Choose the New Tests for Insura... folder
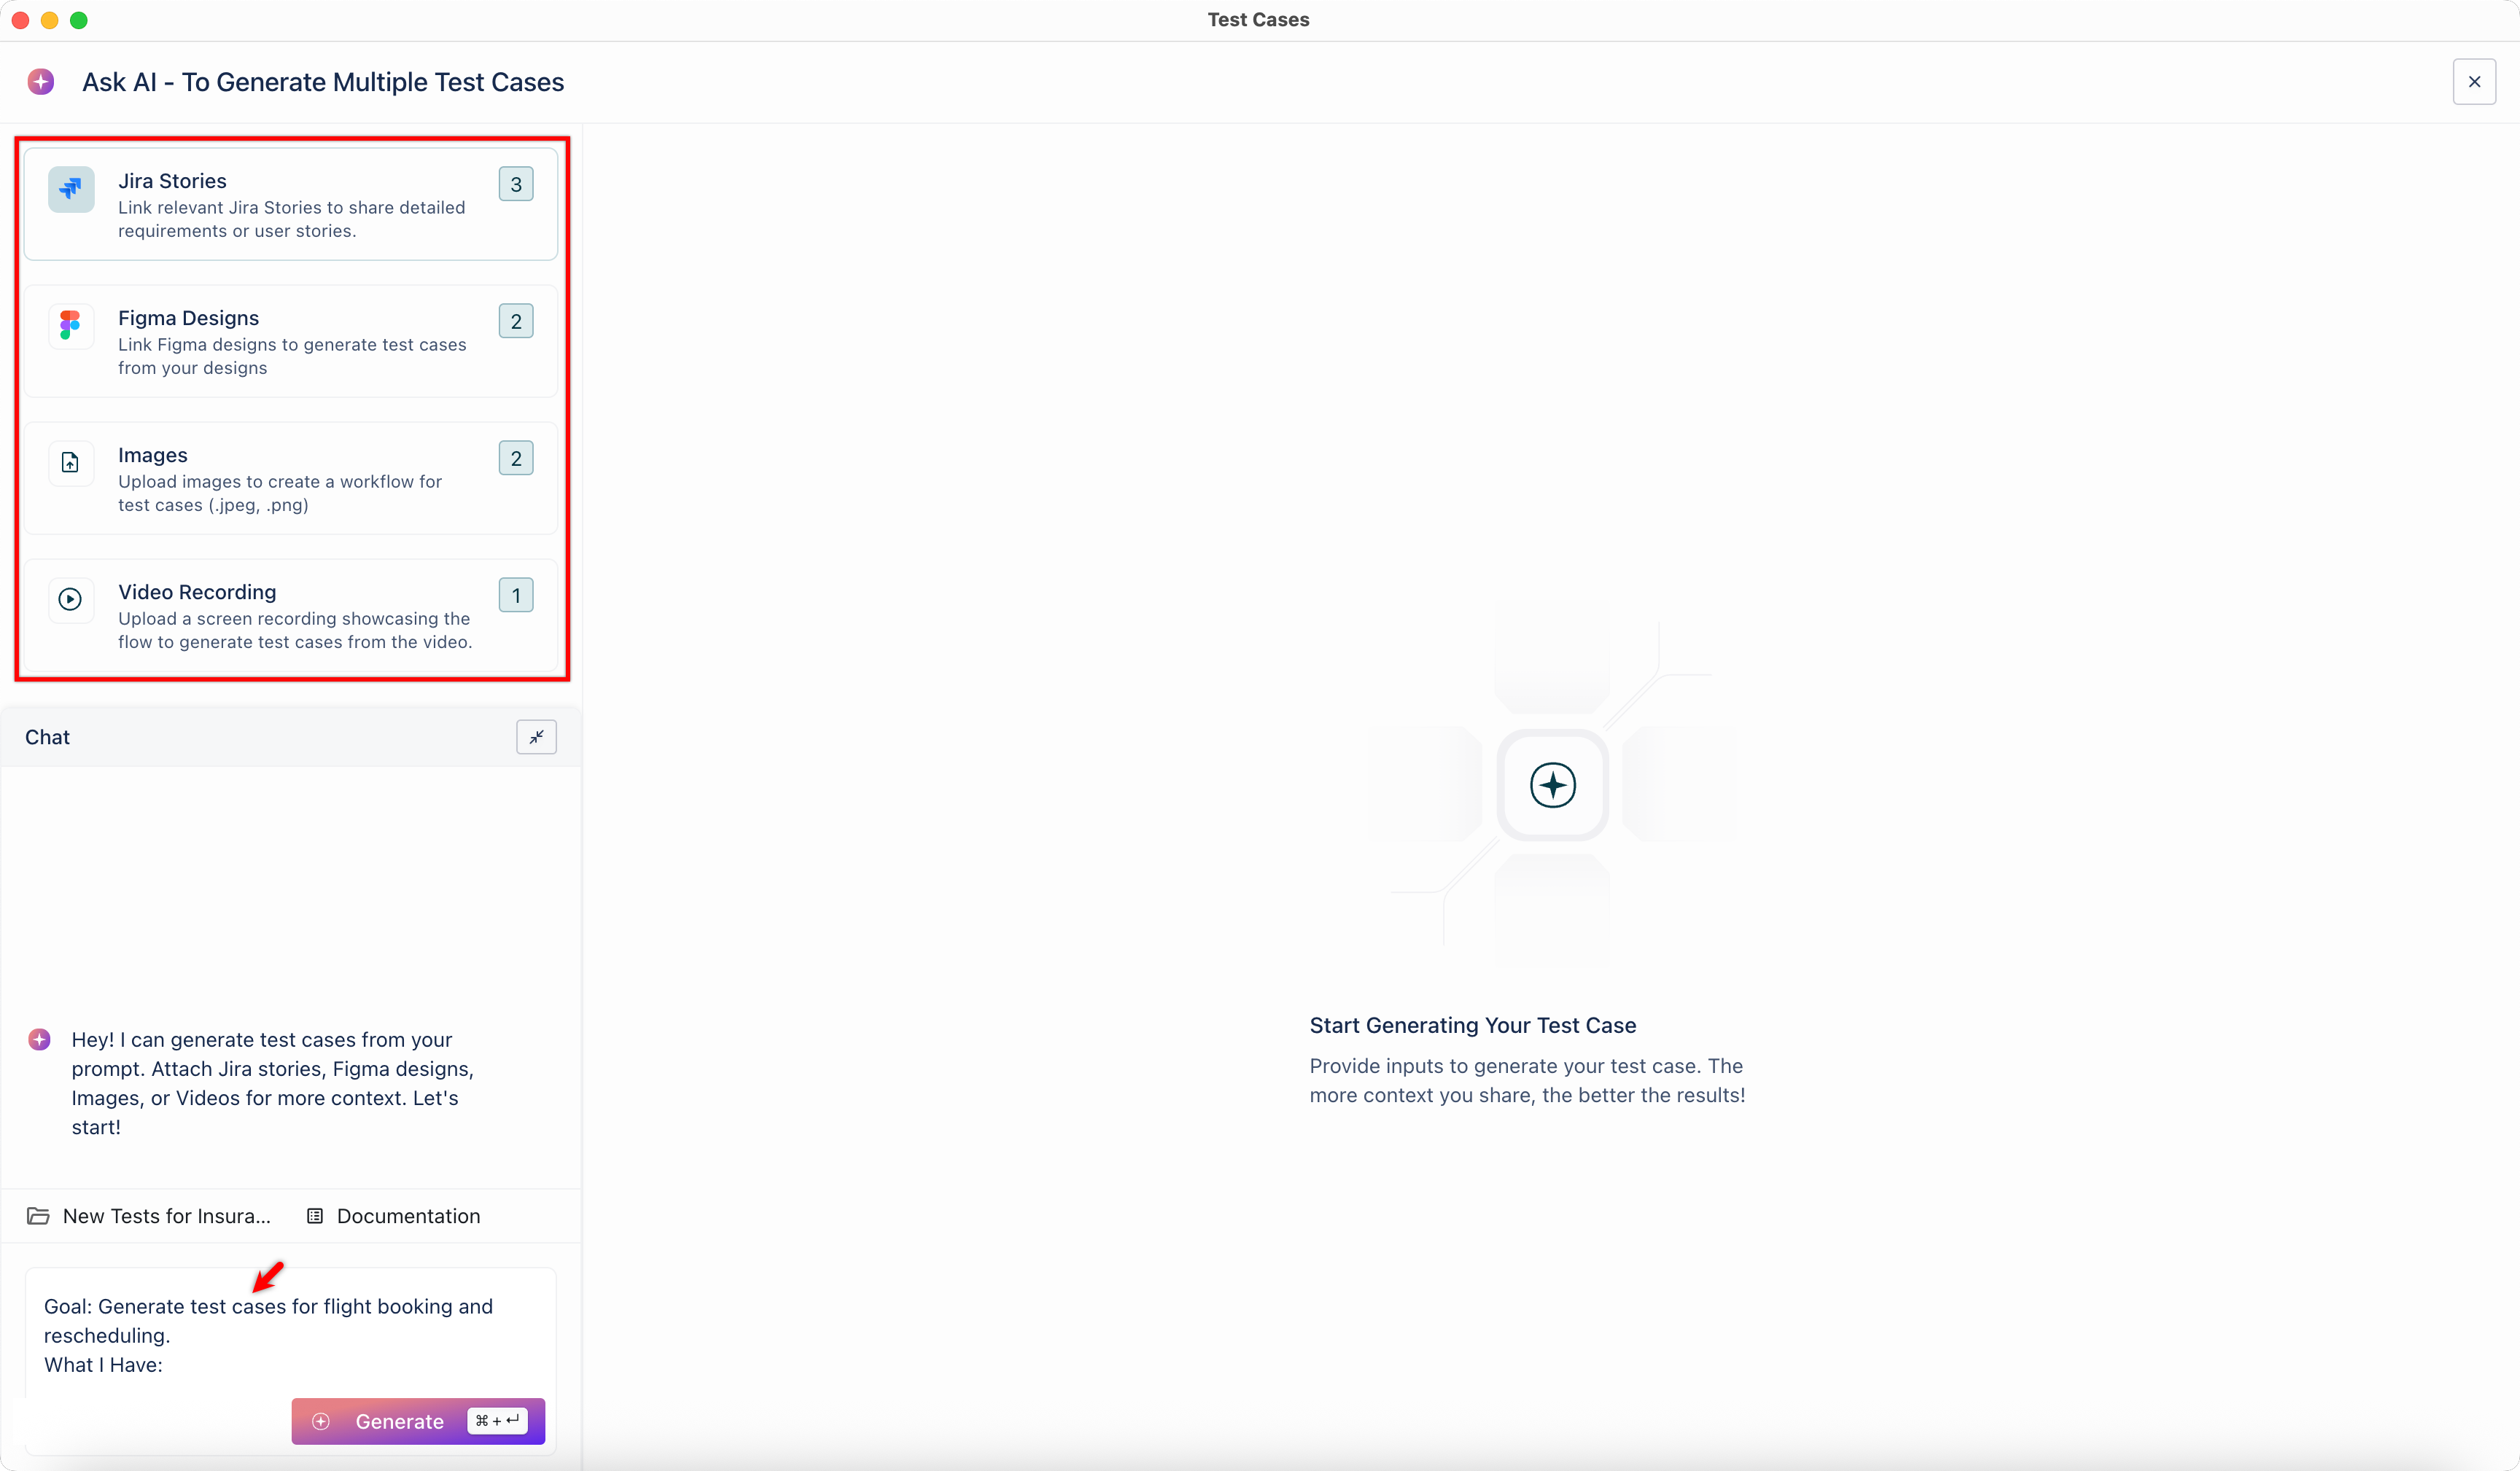This screenshot has width=2520, height=1471. (165, 1216)
